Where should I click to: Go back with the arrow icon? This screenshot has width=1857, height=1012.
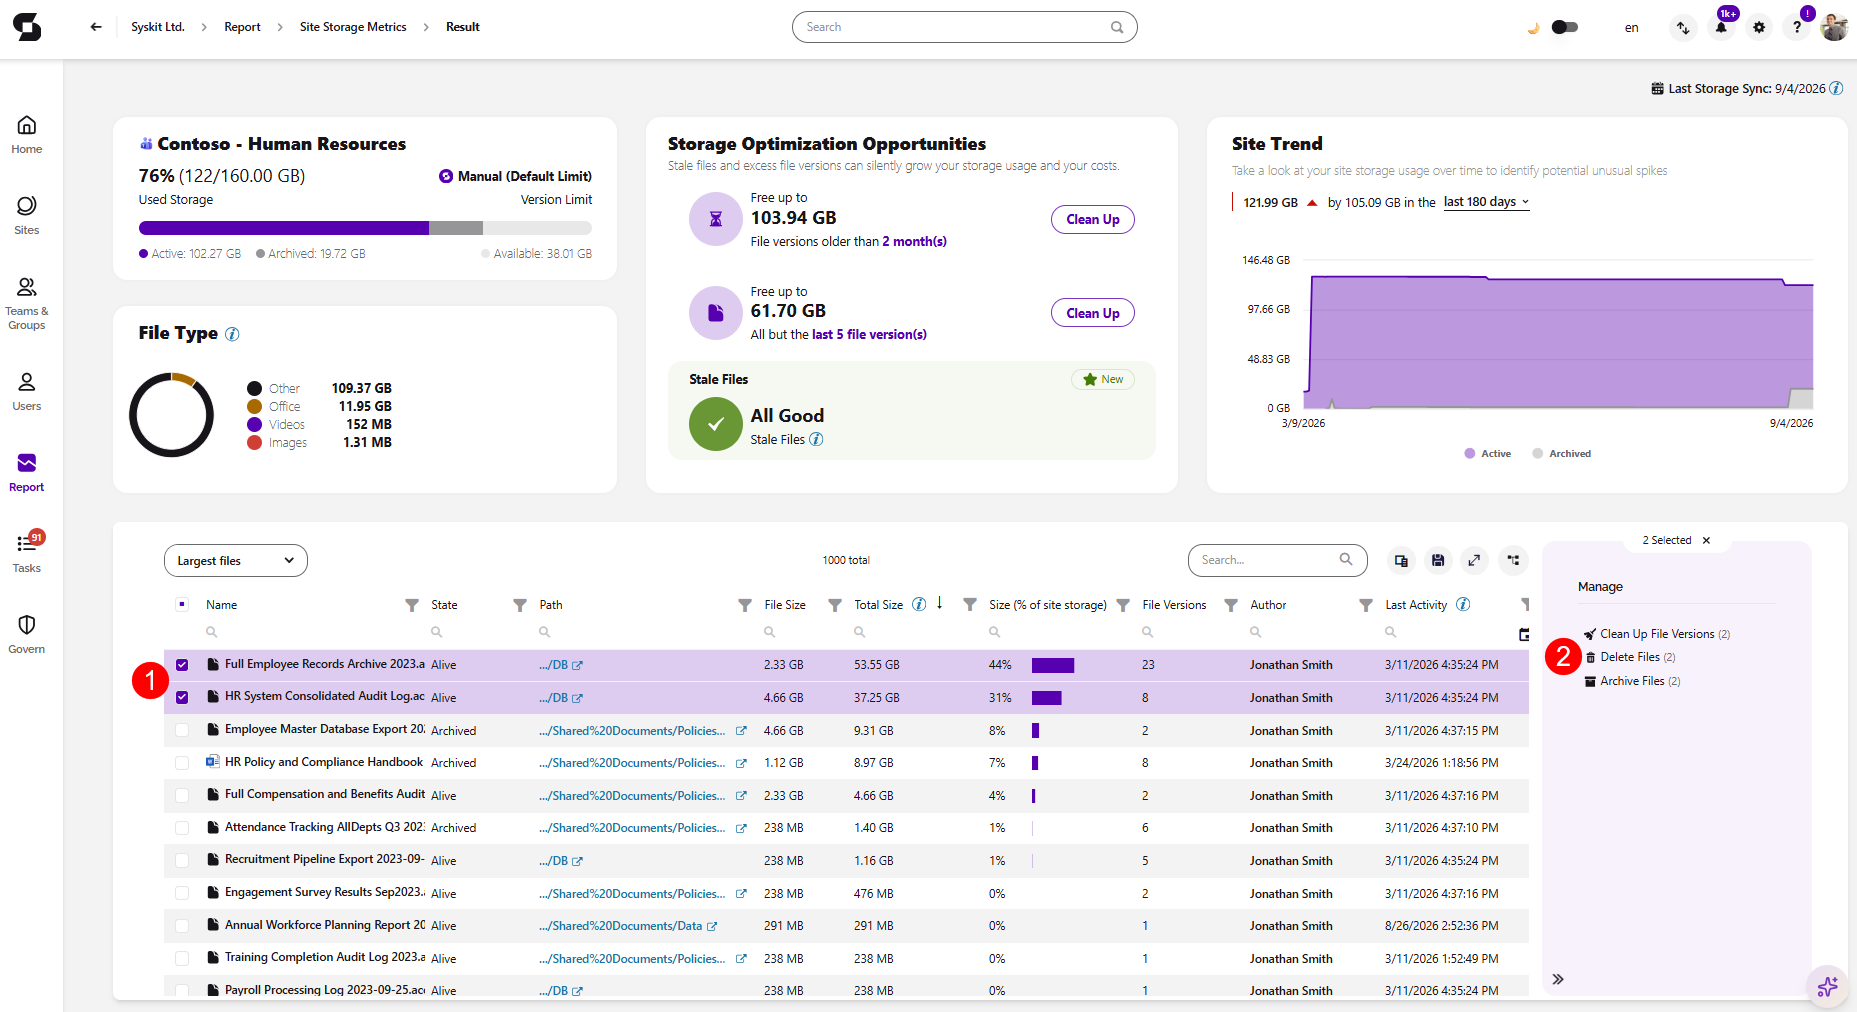point(96,27)
